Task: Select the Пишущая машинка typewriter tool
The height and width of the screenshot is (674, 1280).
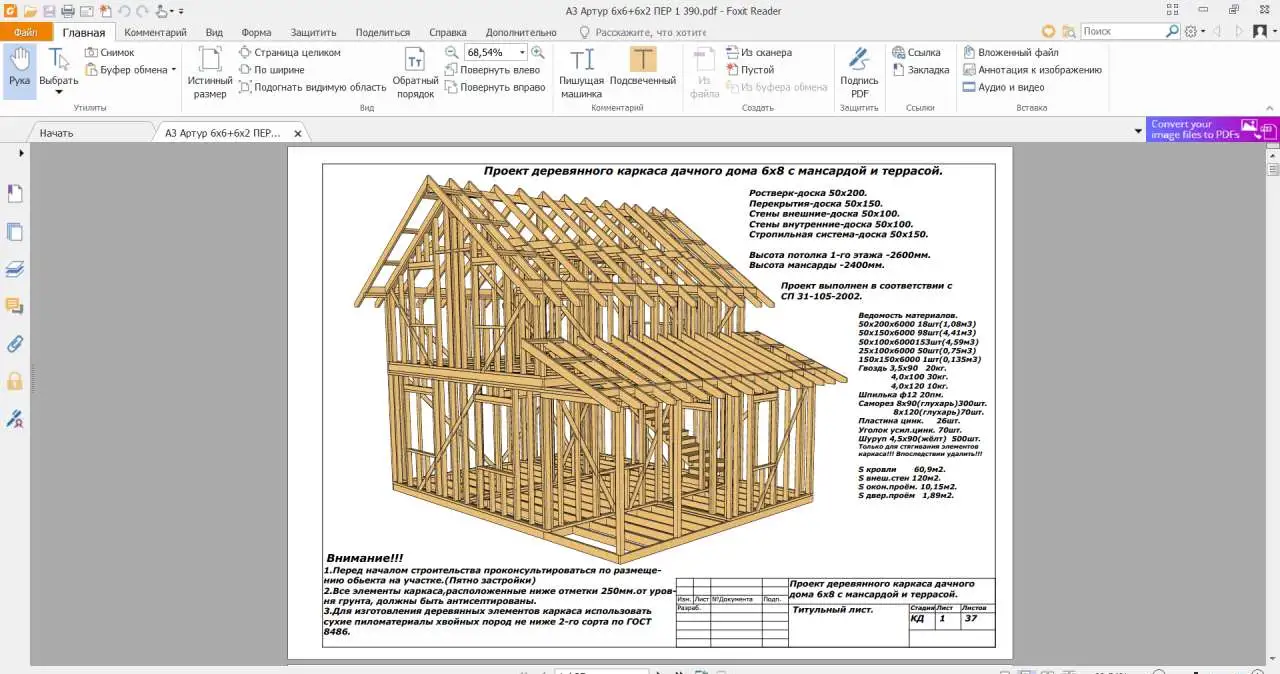Action: 581,72
